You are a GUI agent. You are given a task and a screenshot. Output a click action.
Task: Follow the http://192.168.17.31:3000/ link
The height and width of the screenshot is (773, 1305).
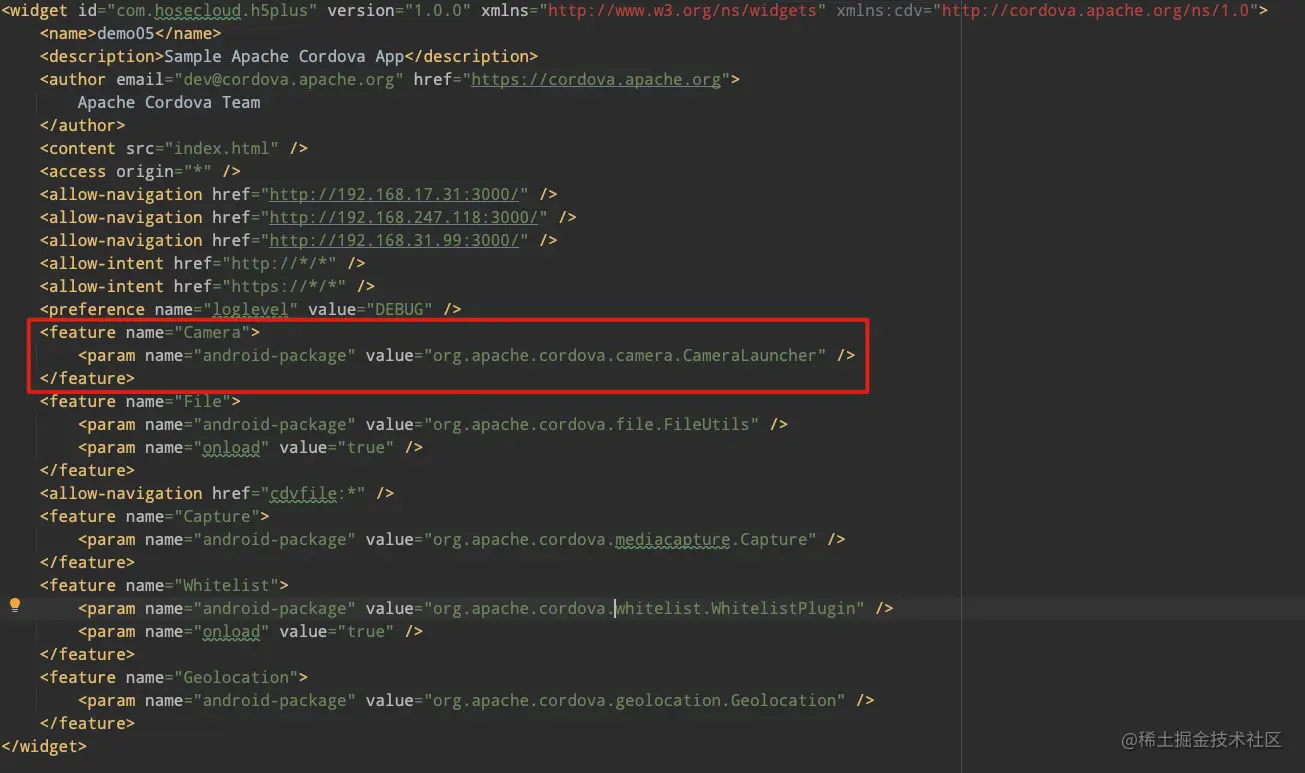point(394,194)
